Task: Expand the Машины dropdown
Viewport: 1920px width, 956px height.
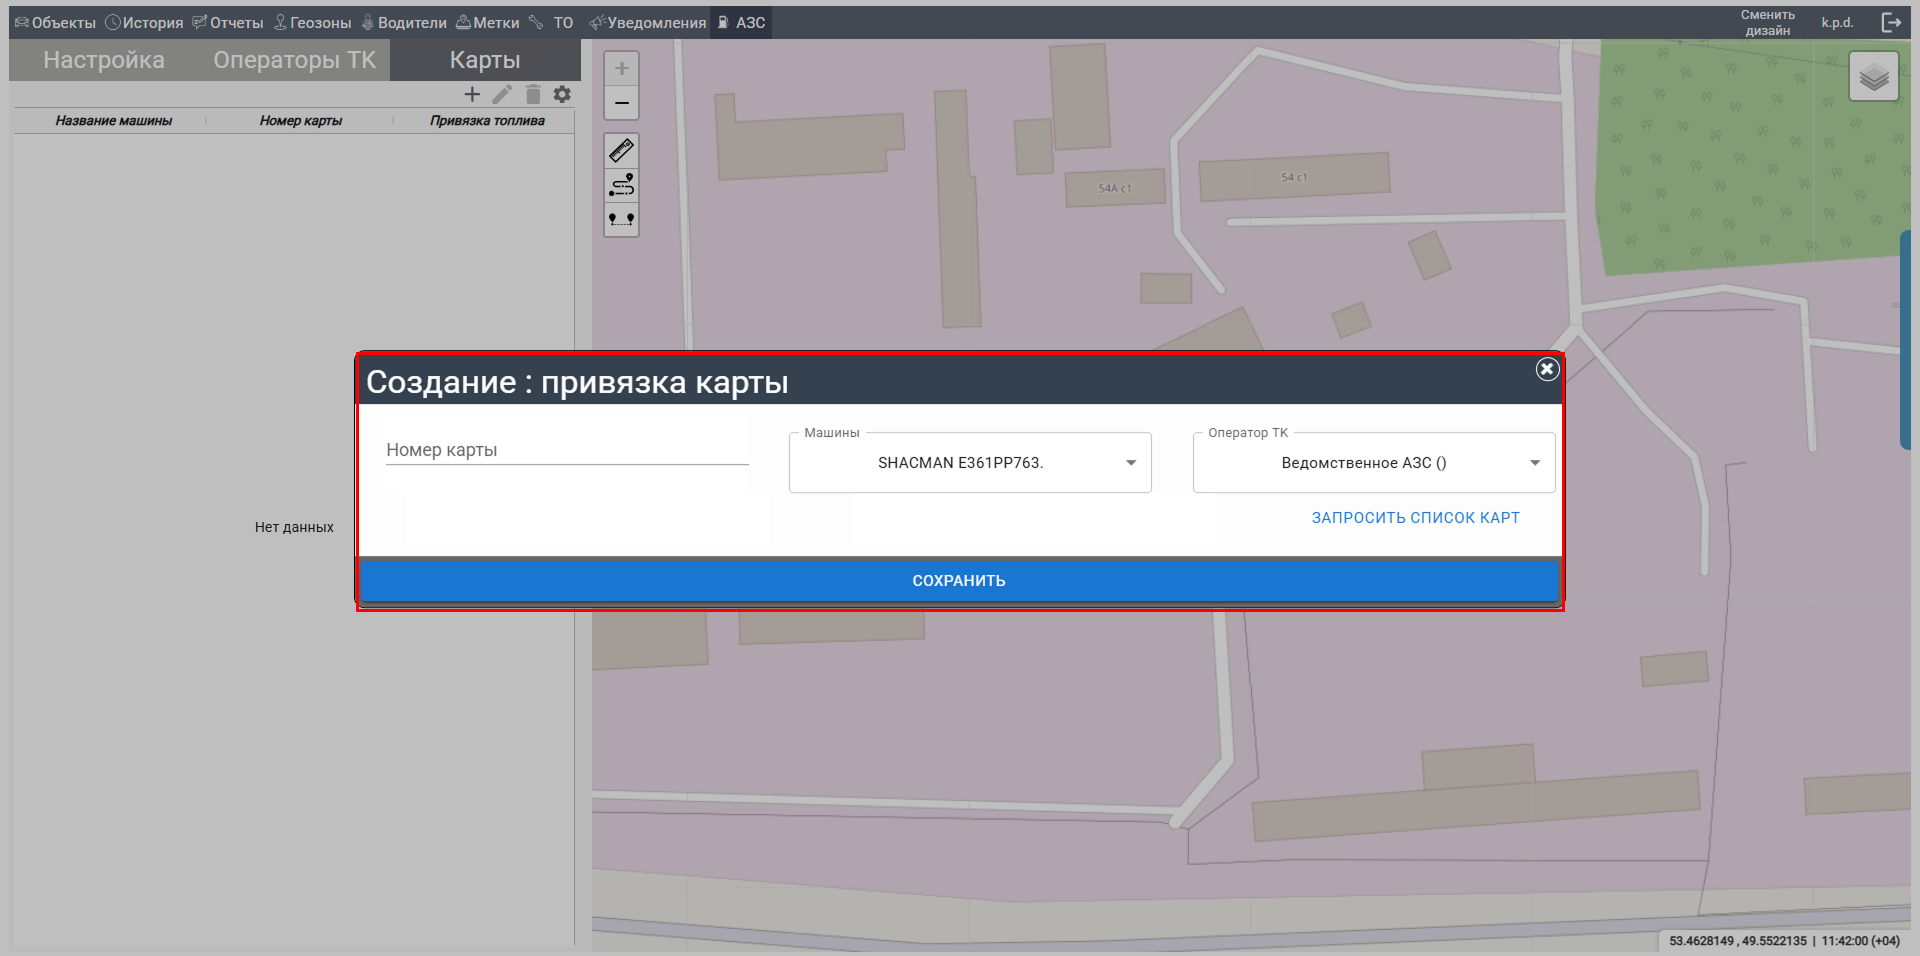Action: [x=1130, y=463]
